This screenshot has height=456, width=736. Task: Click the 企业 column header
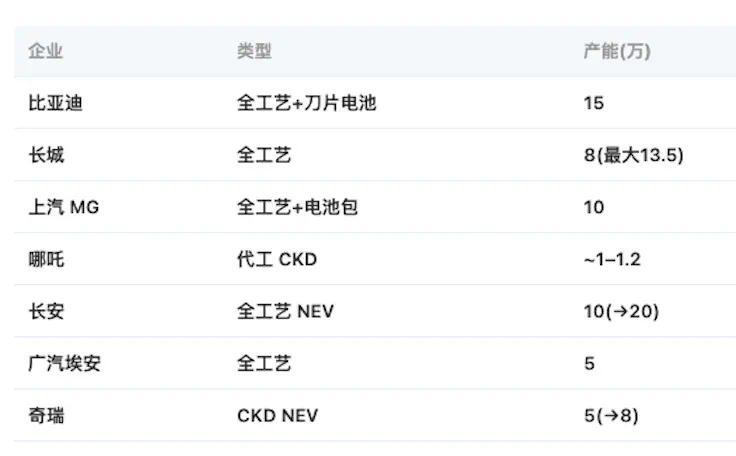[x=46, y=51]
